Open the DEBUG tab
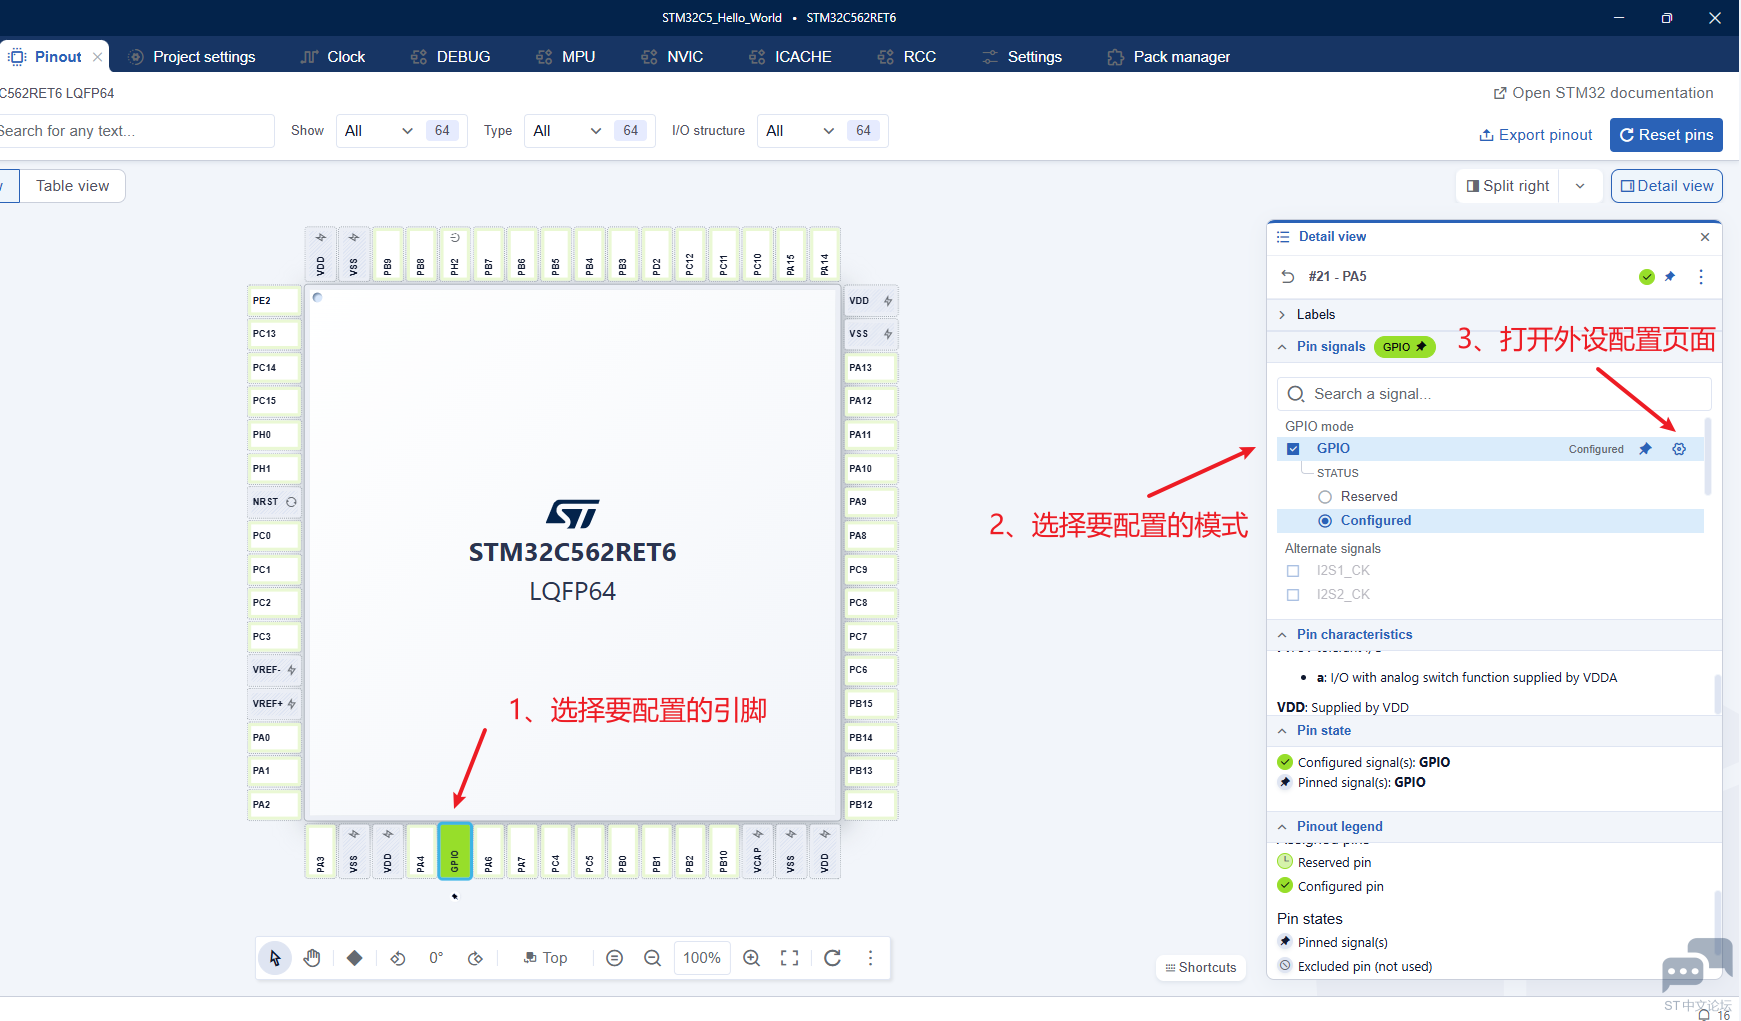This screenshot has height=1021, width=1741. point(451,57)
